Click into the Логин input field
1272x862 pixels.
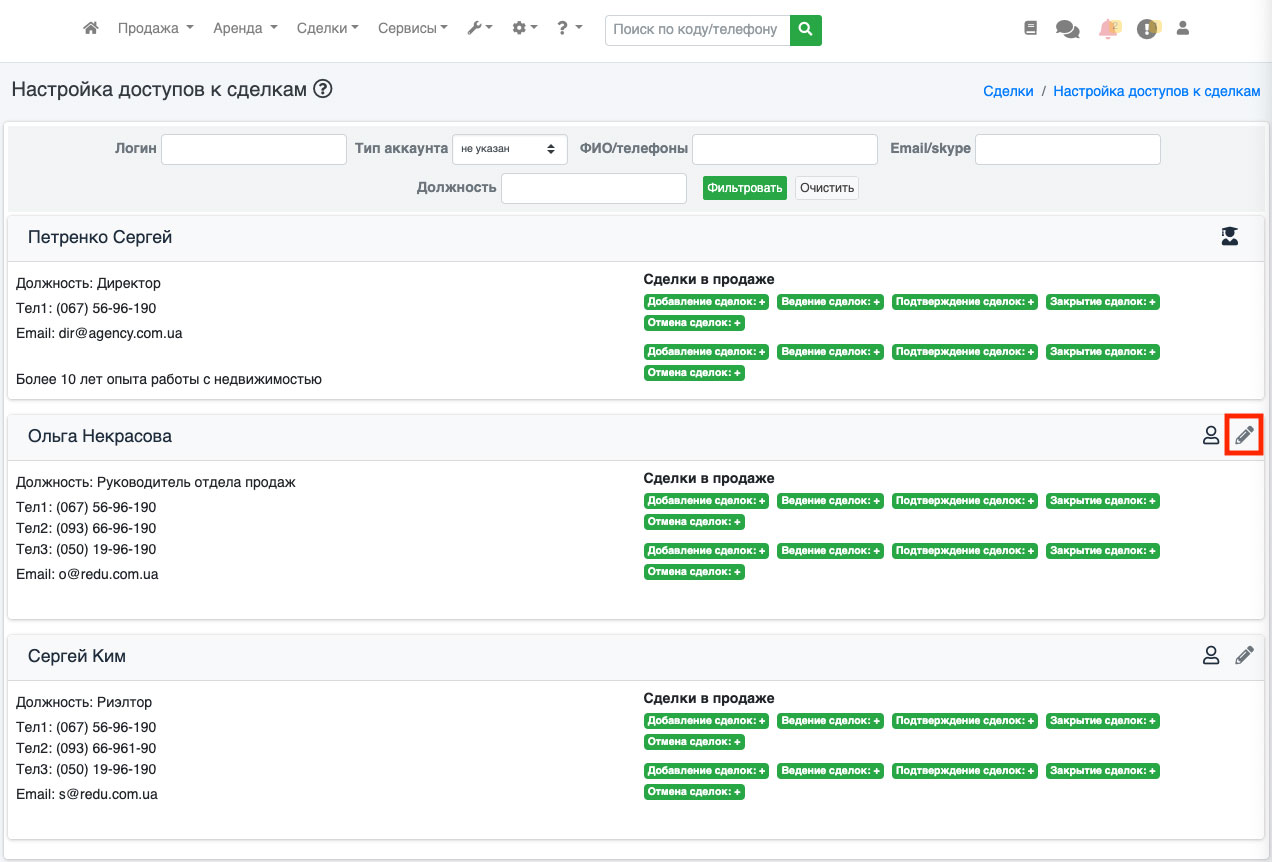click(254, 149)
